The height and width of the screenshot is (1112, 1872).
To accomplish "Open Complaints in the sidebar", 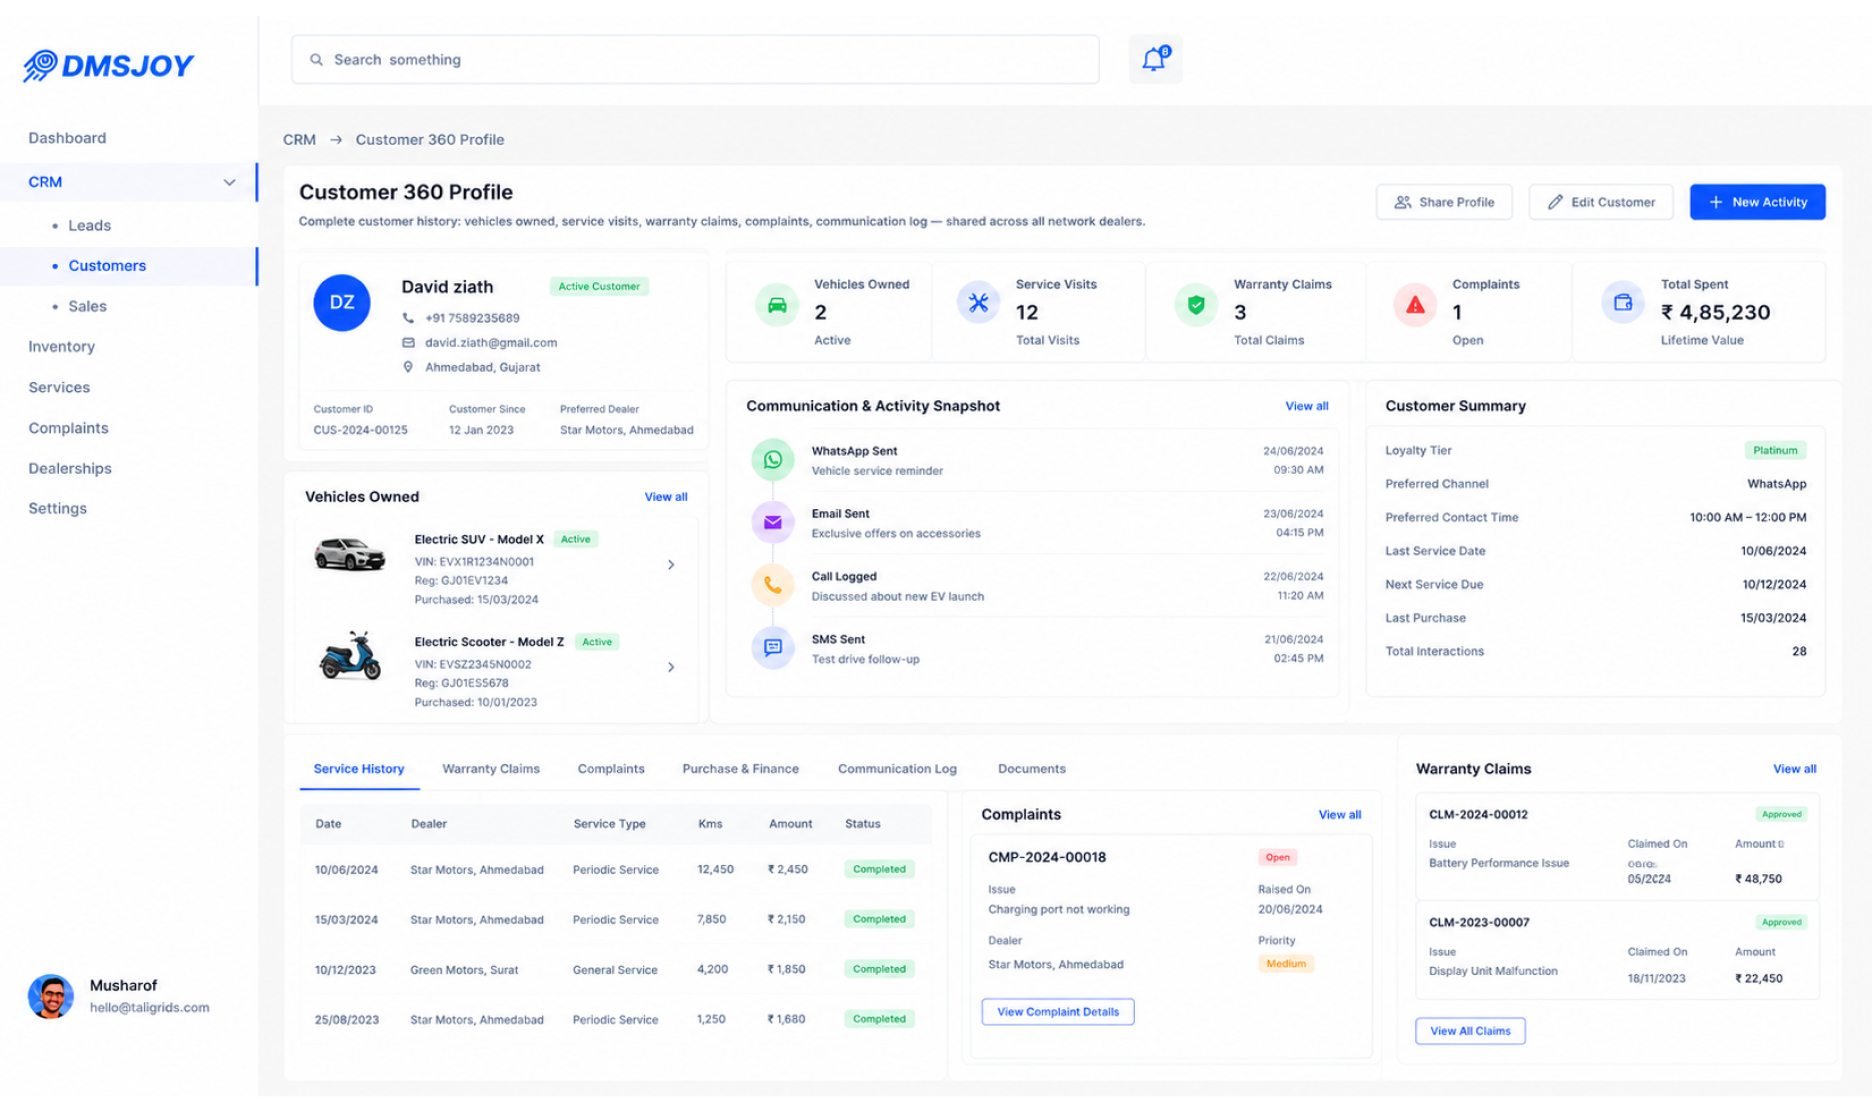I will pyautogui.click(x=68, y=428).
